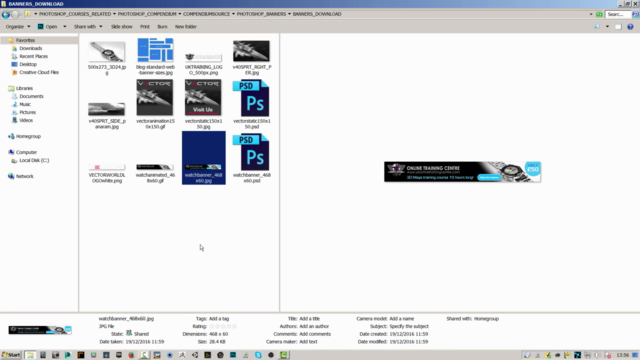Expand arrow after COMPENDIUMSOURCE breadcrumb
The height and width of the screenshot is (360, 640).
pyautogui.click(x=233, y=14)
